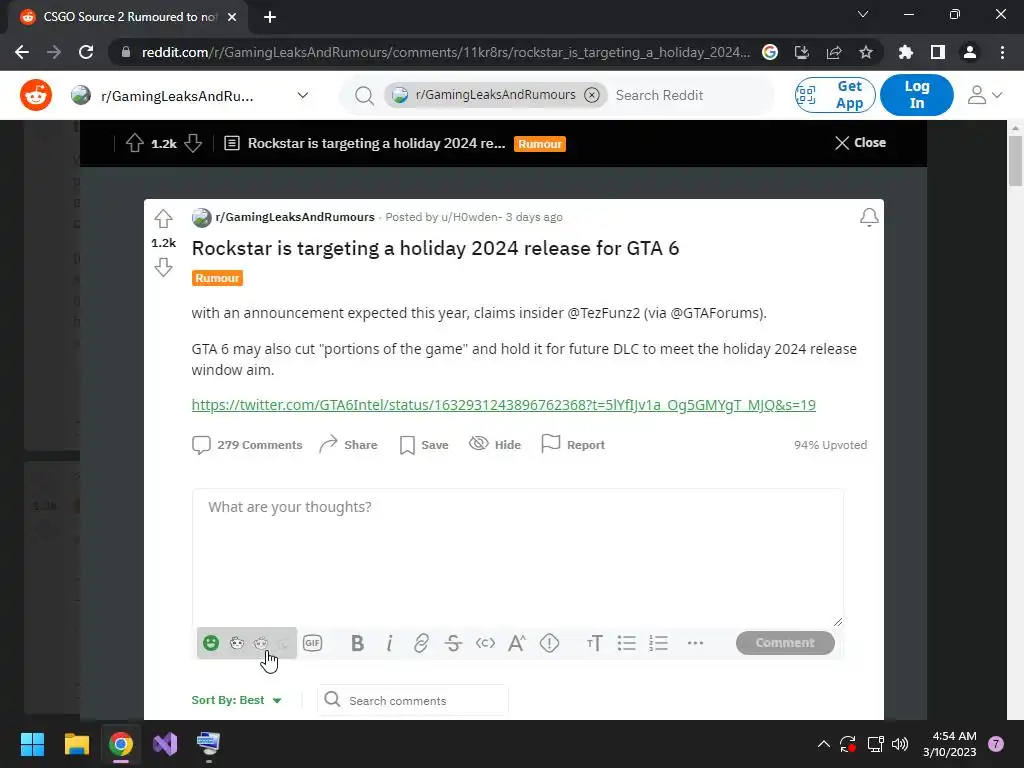The image size is (1024, 768).
Task: Open Chrome extensions puzzle icon
Action: click(906, 52)
